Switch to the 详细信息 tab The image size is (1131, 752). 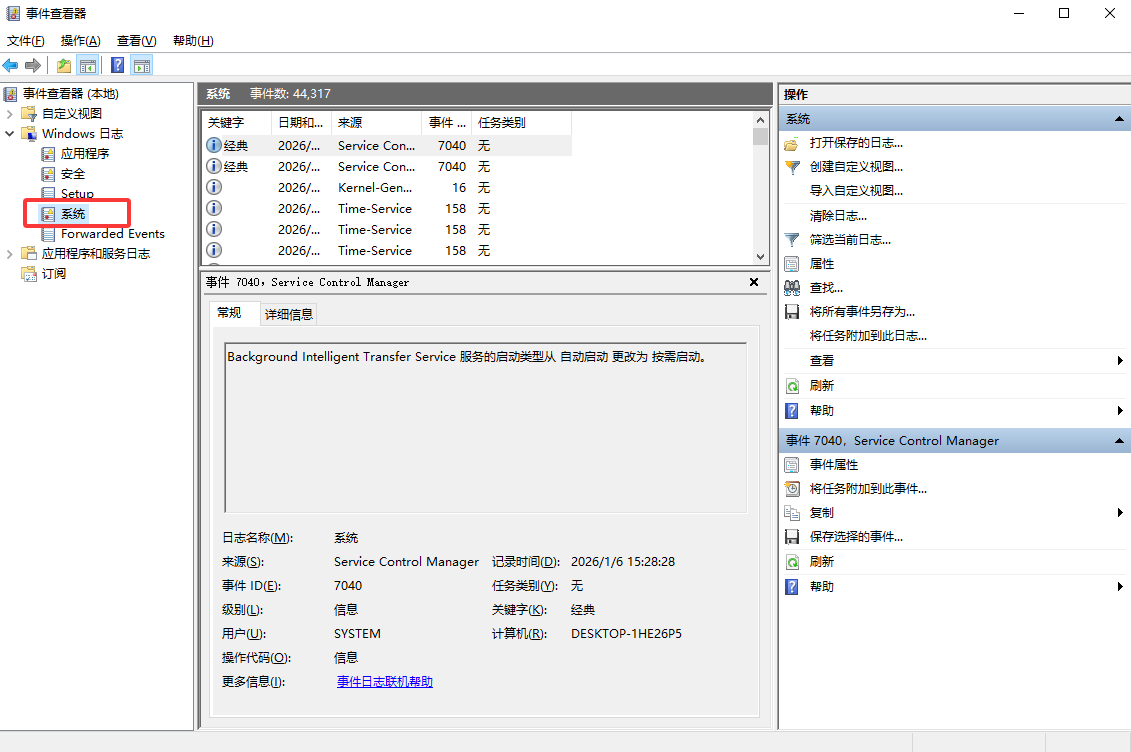tap(288, 314)
